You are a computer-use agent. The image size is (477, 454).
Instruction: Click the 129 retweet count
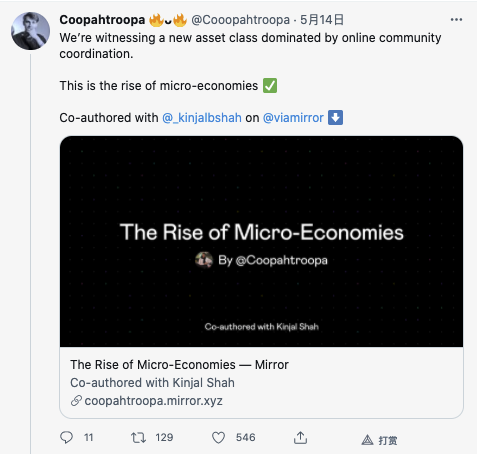(164, 437)
